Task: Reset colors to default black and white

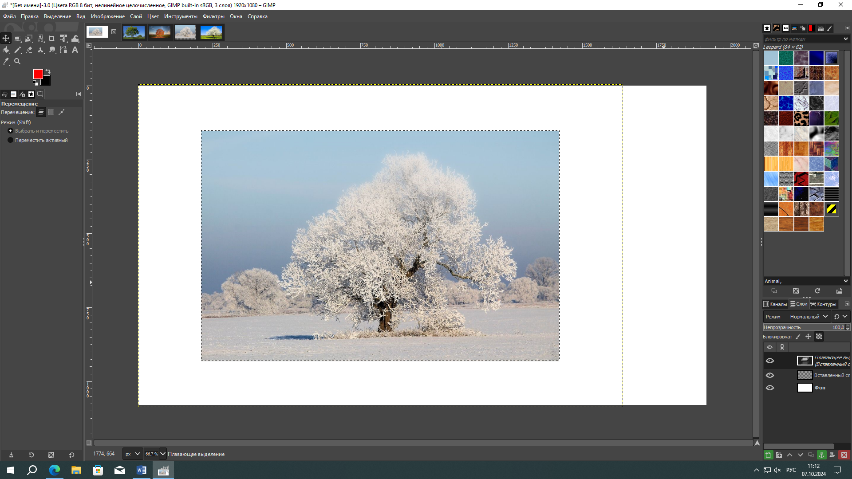Action: (x=36, y=83)
